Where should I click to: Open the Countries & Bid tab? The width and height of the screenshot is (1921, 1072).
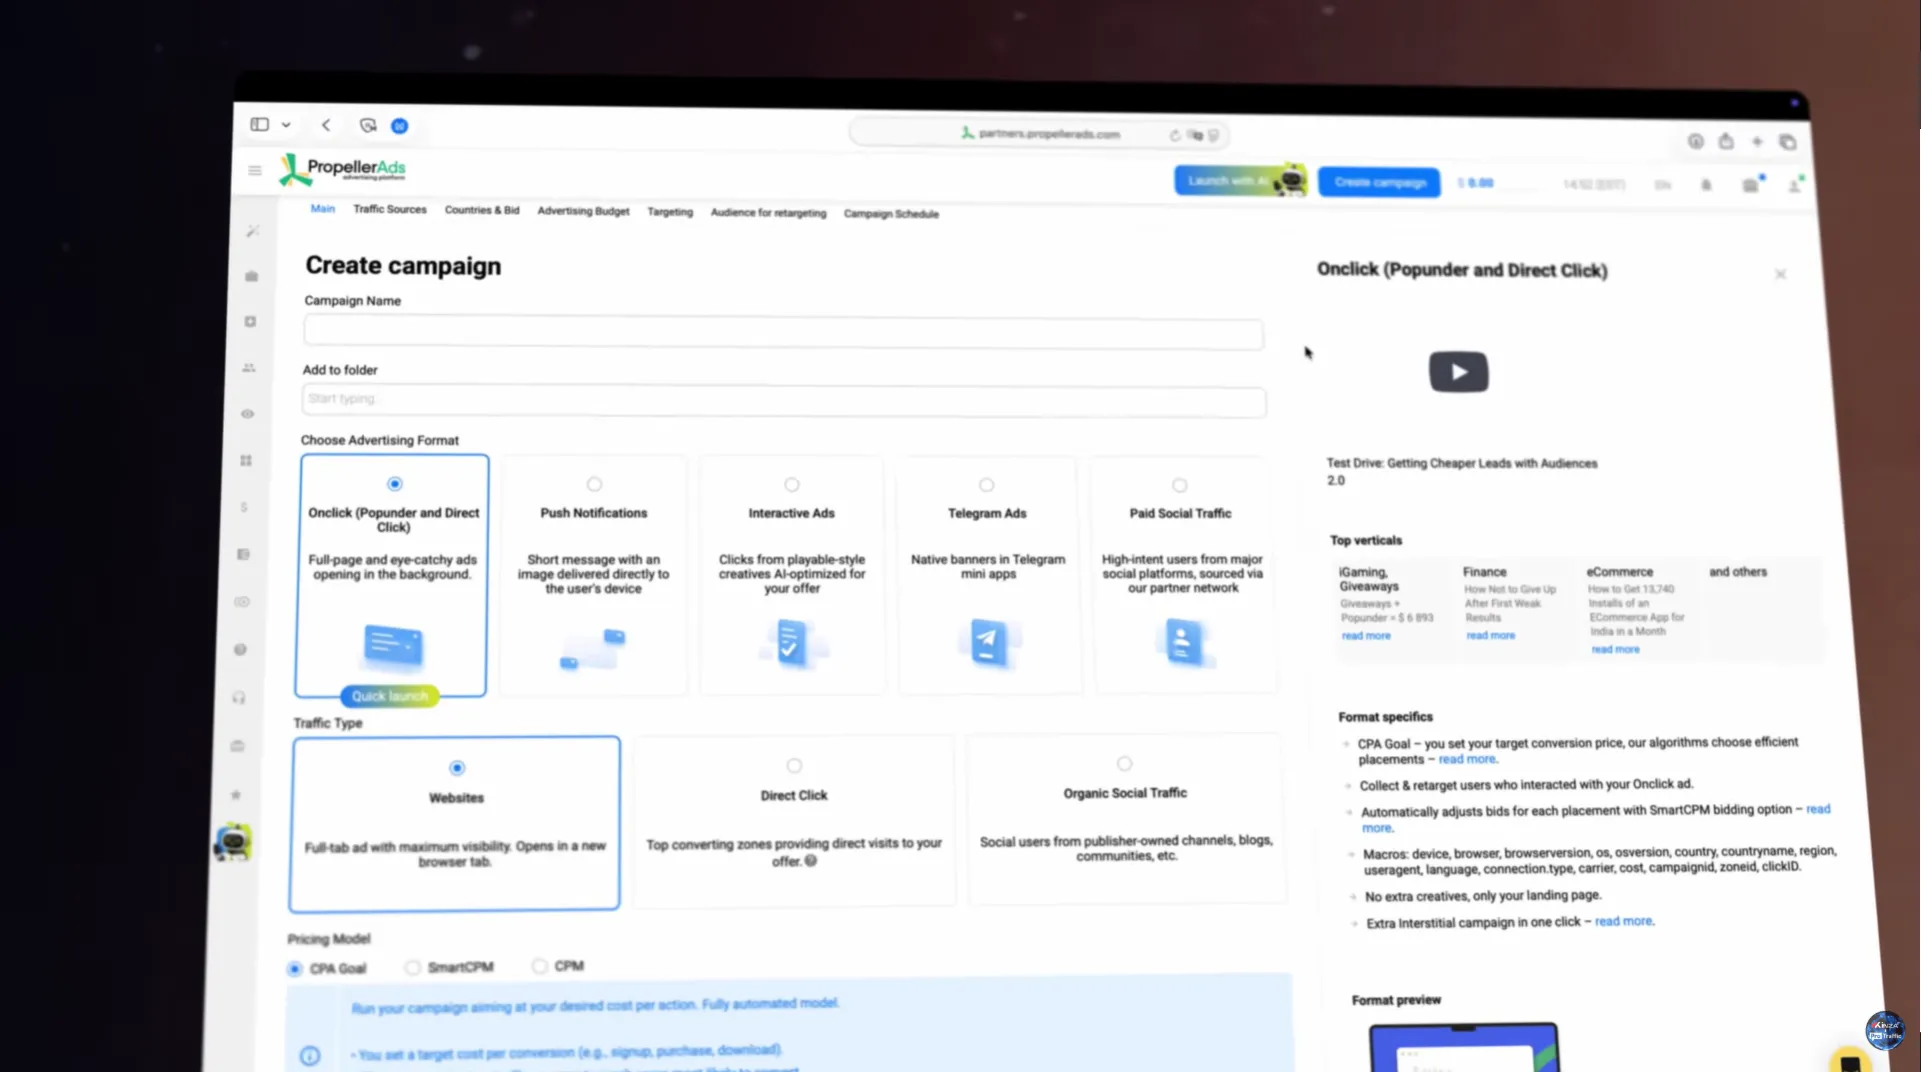482,210
